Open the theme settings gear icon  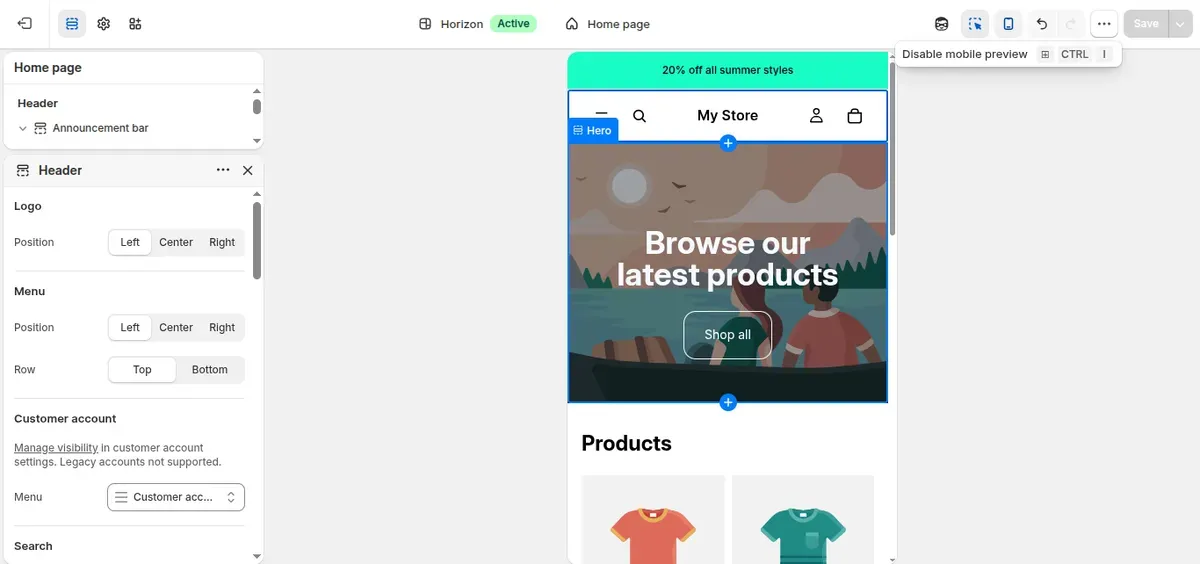click(104, 23)
